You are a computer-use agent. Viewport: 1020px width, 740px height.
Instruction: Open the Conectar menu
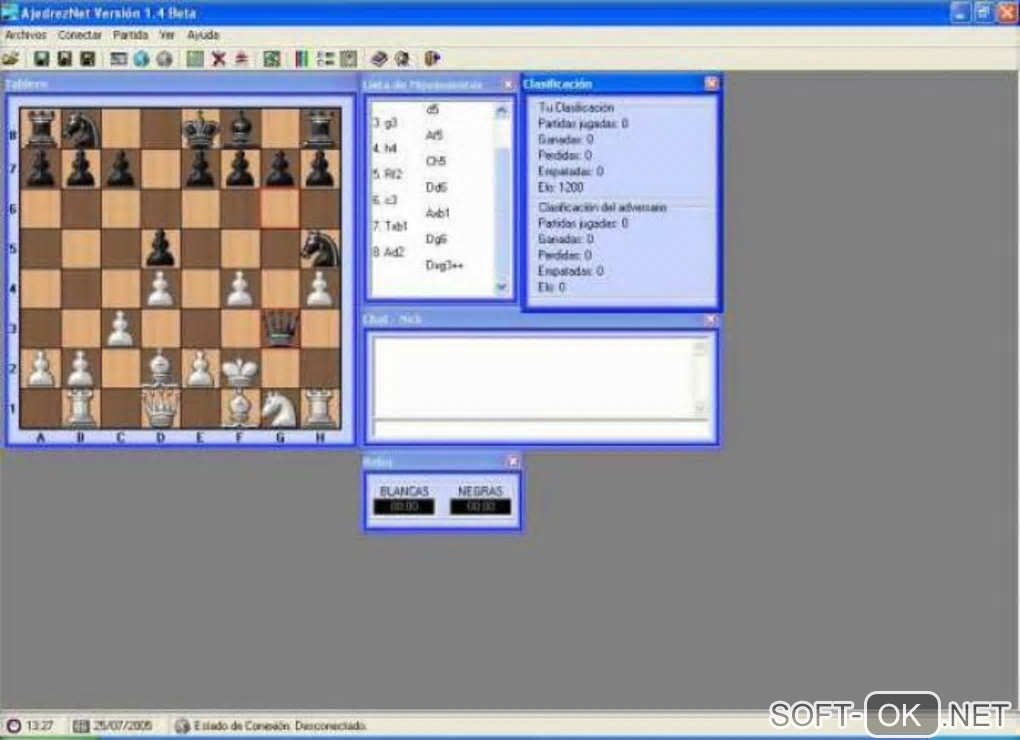click(x=80, y=35)
